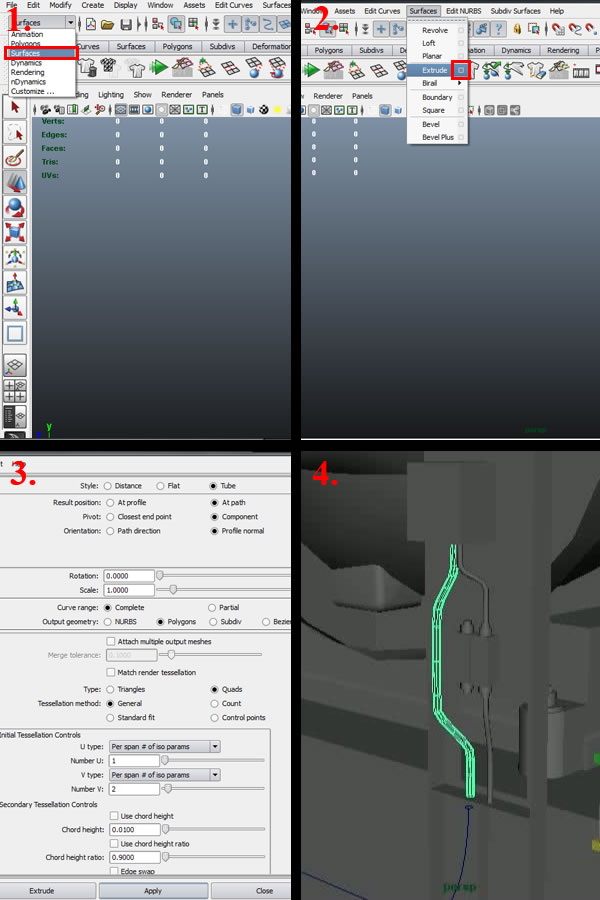The height and width of the screenshot is (900, 600).
Task: Select the Tube style radio button
Action: point(214,486)
